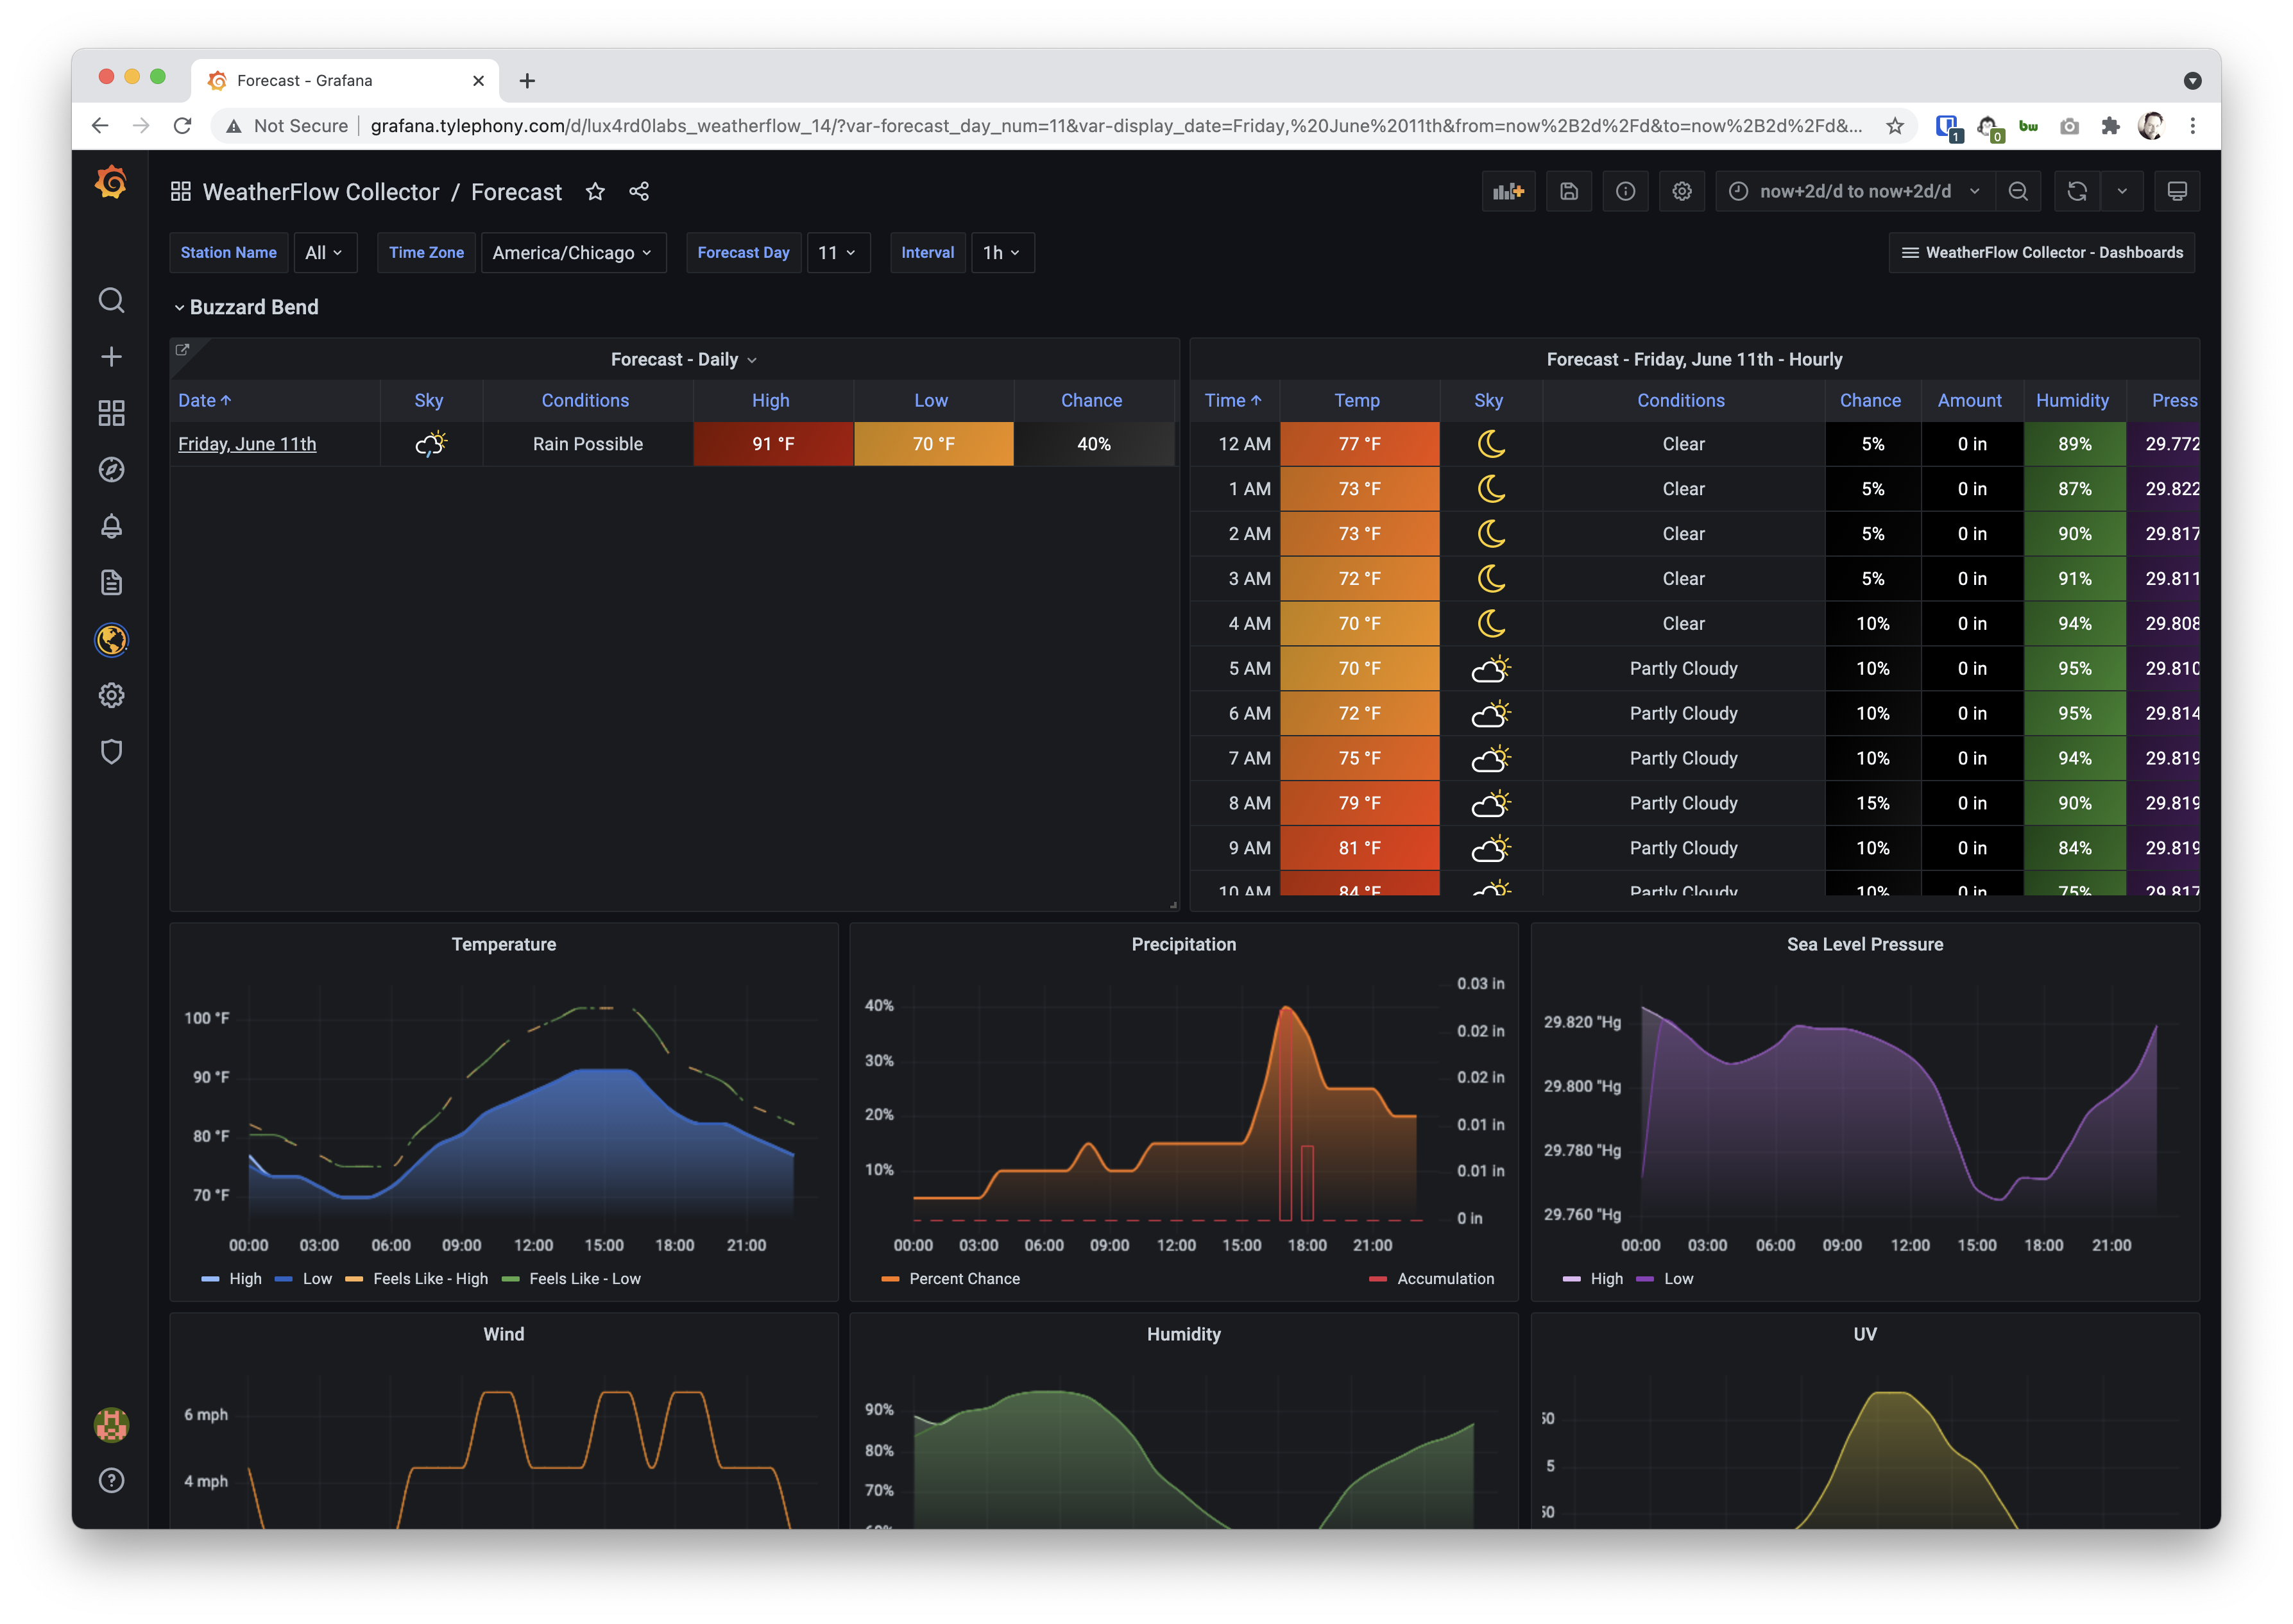Open the Grafana search icon in sidebar
The width and height of the screenshot is (2293, 1624).
tap(111, 300)
